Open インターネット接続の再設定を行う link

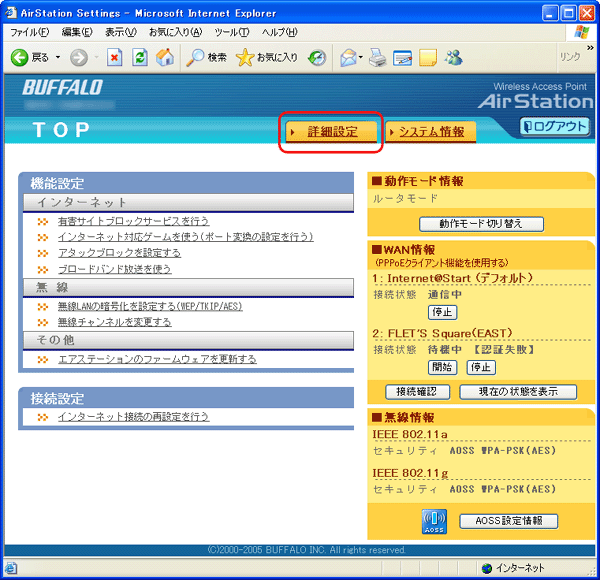pyautogui.click(x=134, y=417)
